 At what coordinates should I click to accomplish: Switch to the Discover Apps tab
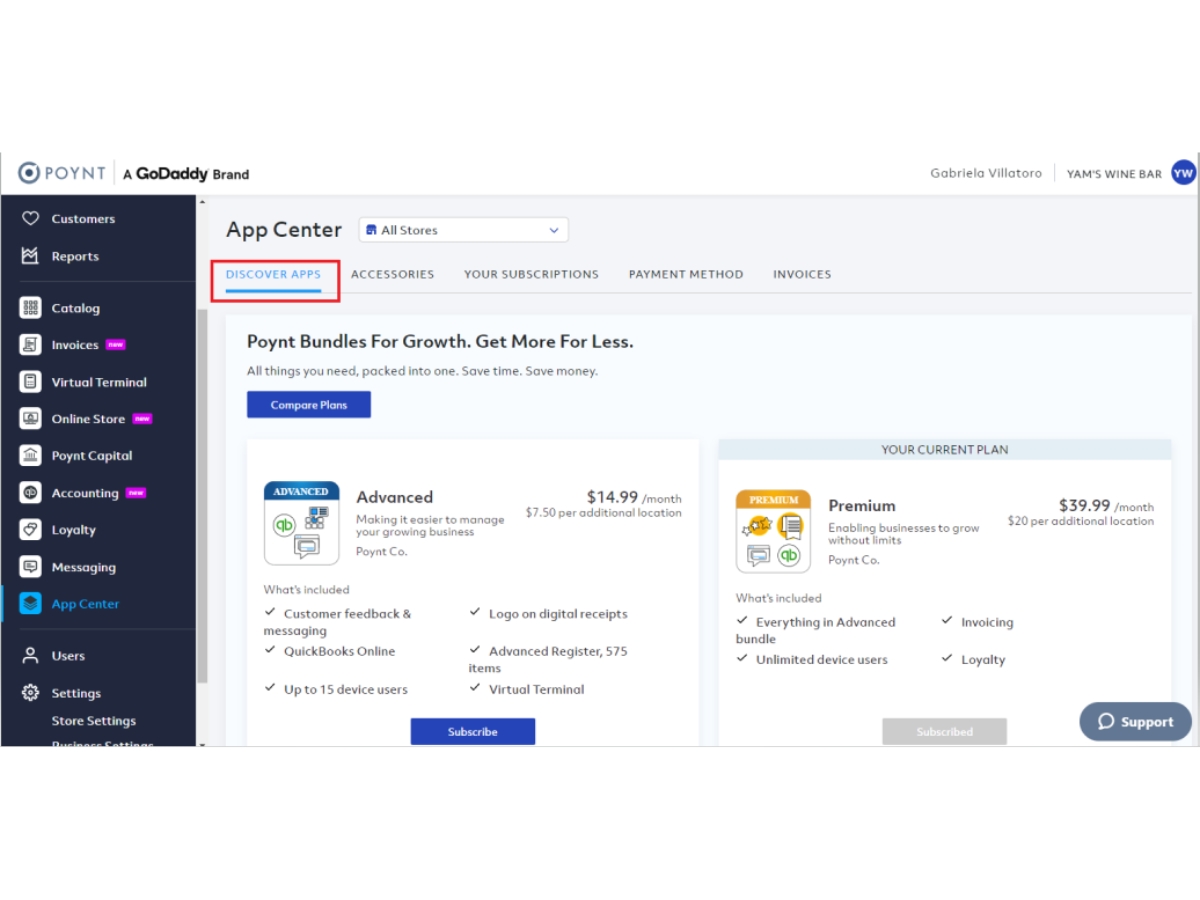coord(273,274)
